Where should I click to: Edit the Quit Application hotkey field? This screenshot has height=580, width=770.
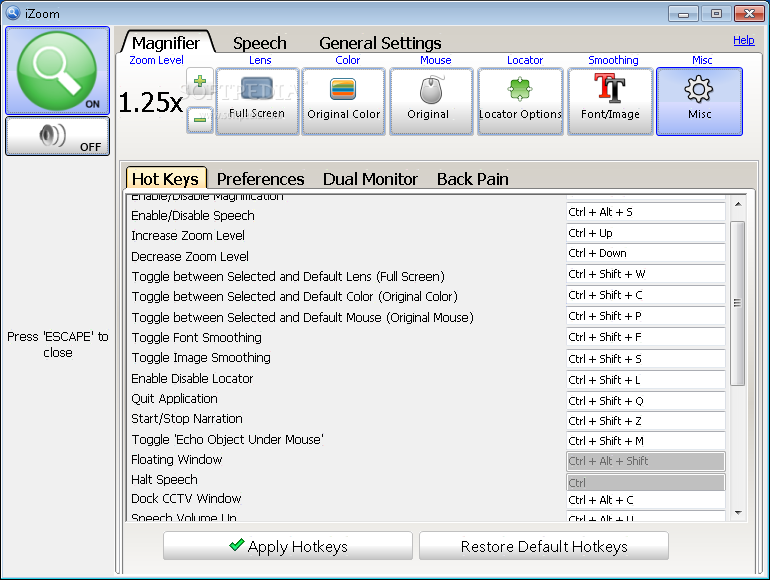(646, 401)
